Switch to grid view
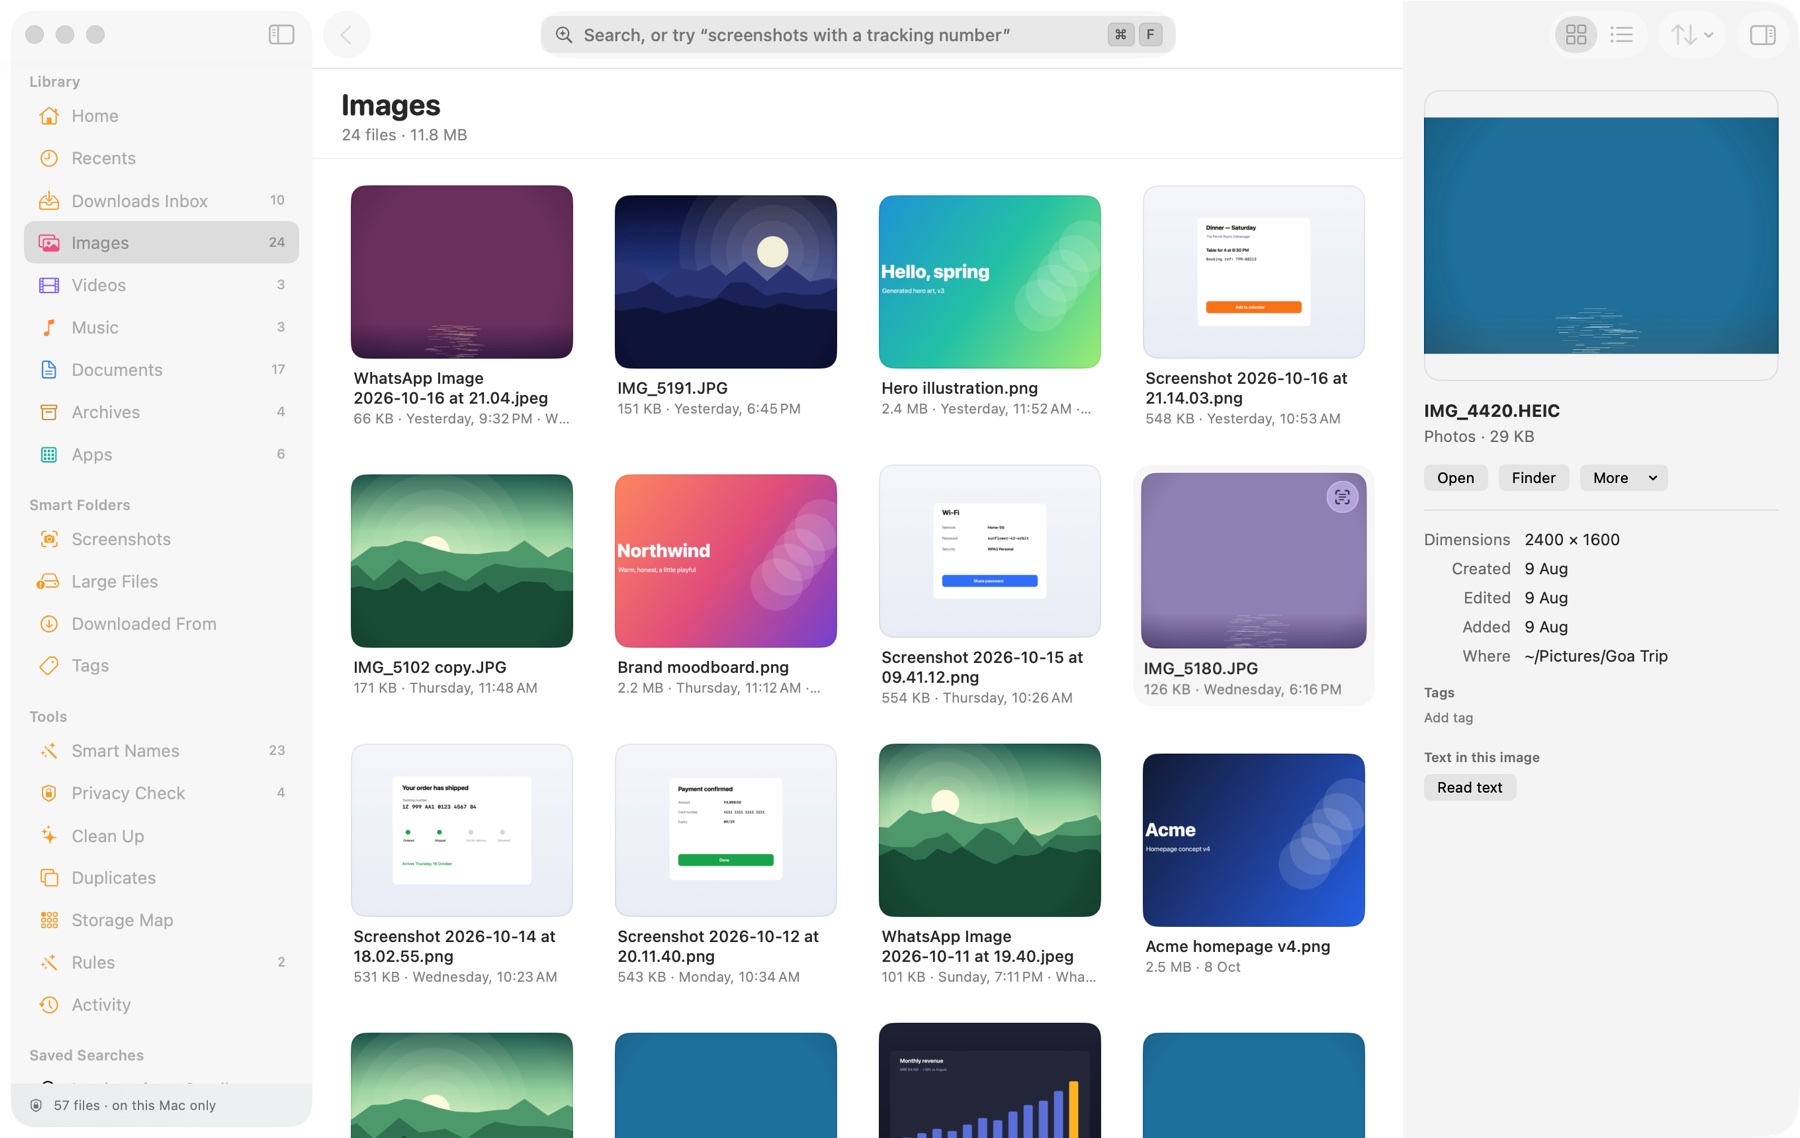 (1576, 35)
